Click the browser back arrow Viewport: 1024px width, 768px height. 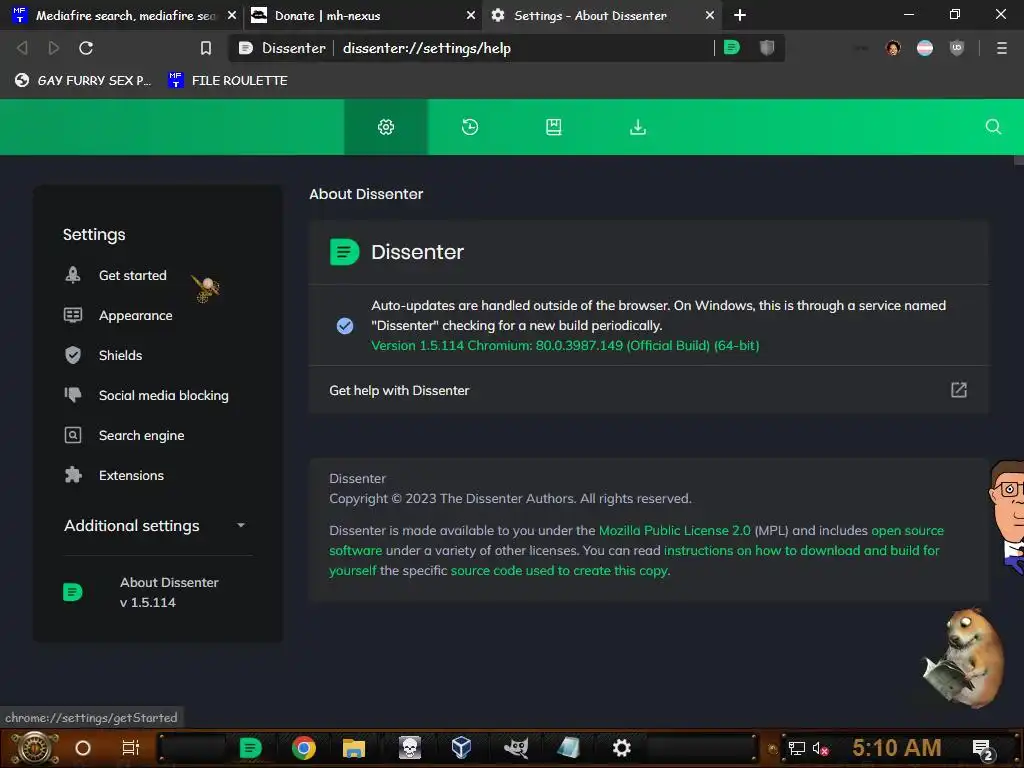[22, 48]
